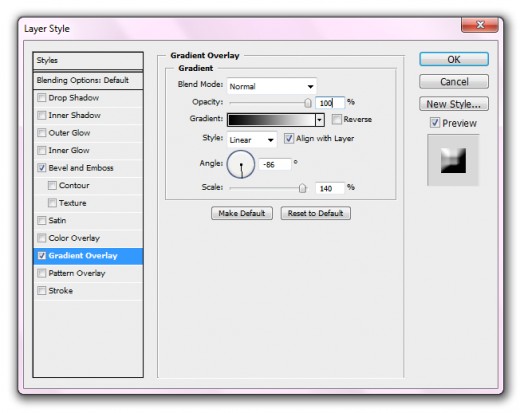Viewport: 520px width, 413px height.
Task: Enable the Pattern Overlay checkbox
Action: point(42,273)
